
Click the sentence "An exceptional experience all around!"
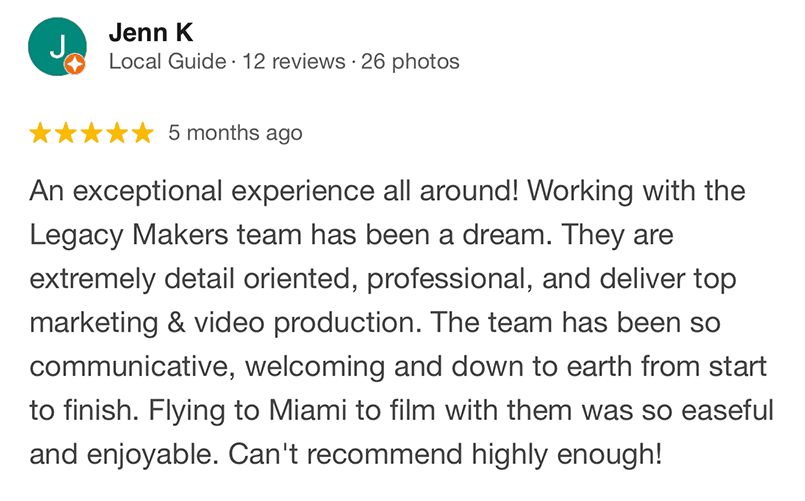pyautogui.click(x=257, y=191)
